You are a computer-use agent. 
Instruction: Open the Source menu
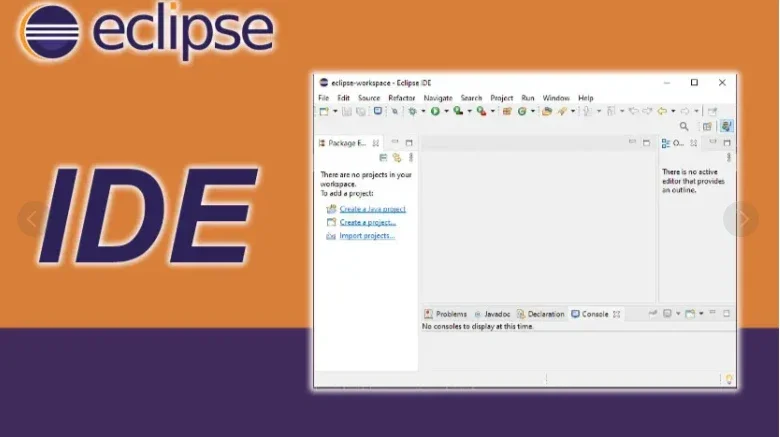tap(369, 98)
